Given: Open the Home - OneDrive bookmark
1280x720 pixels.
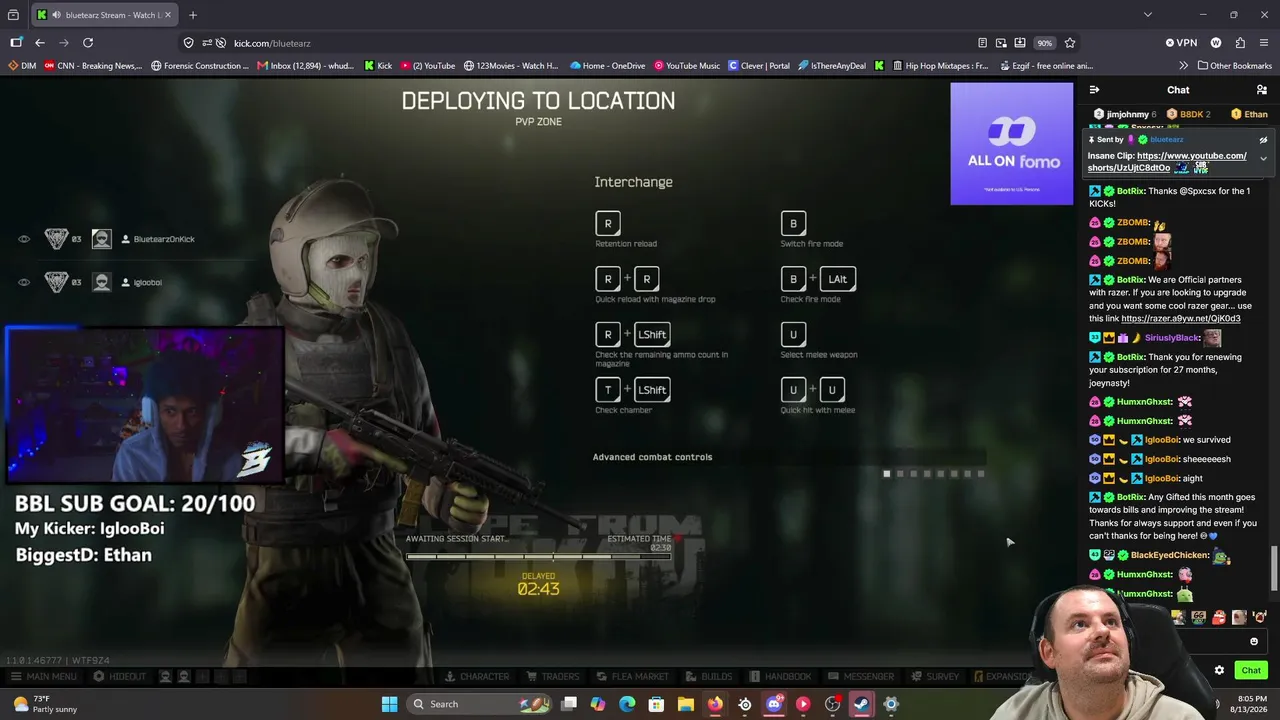Looking at the screenshot, I should pyautogui.click(x=607, y=66).
